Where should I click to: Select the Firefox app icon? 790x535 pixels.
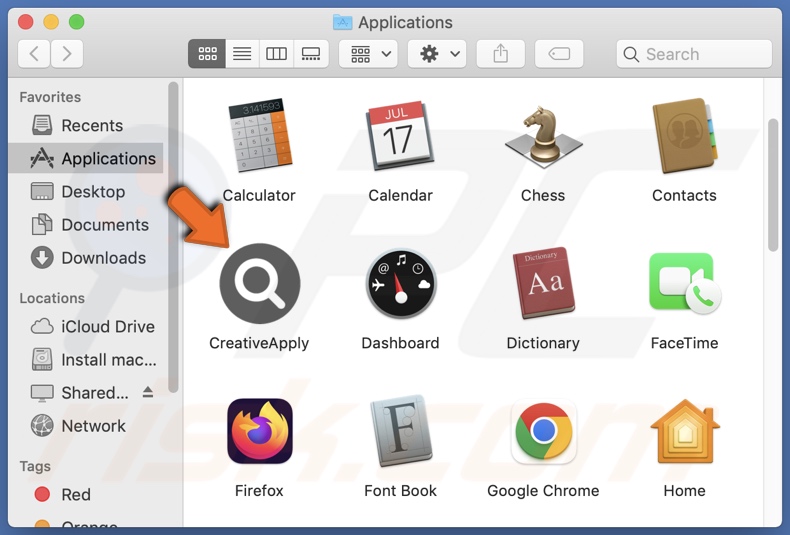[260, 431]
